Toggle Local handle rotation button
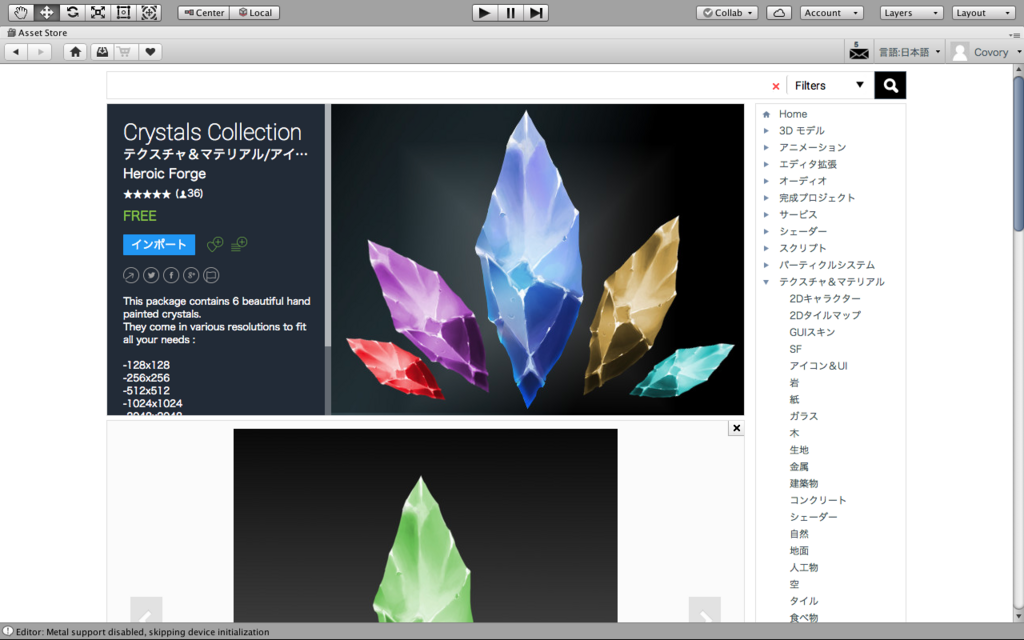Viewport: 1024px width, 640px height. tap(255, 12)
